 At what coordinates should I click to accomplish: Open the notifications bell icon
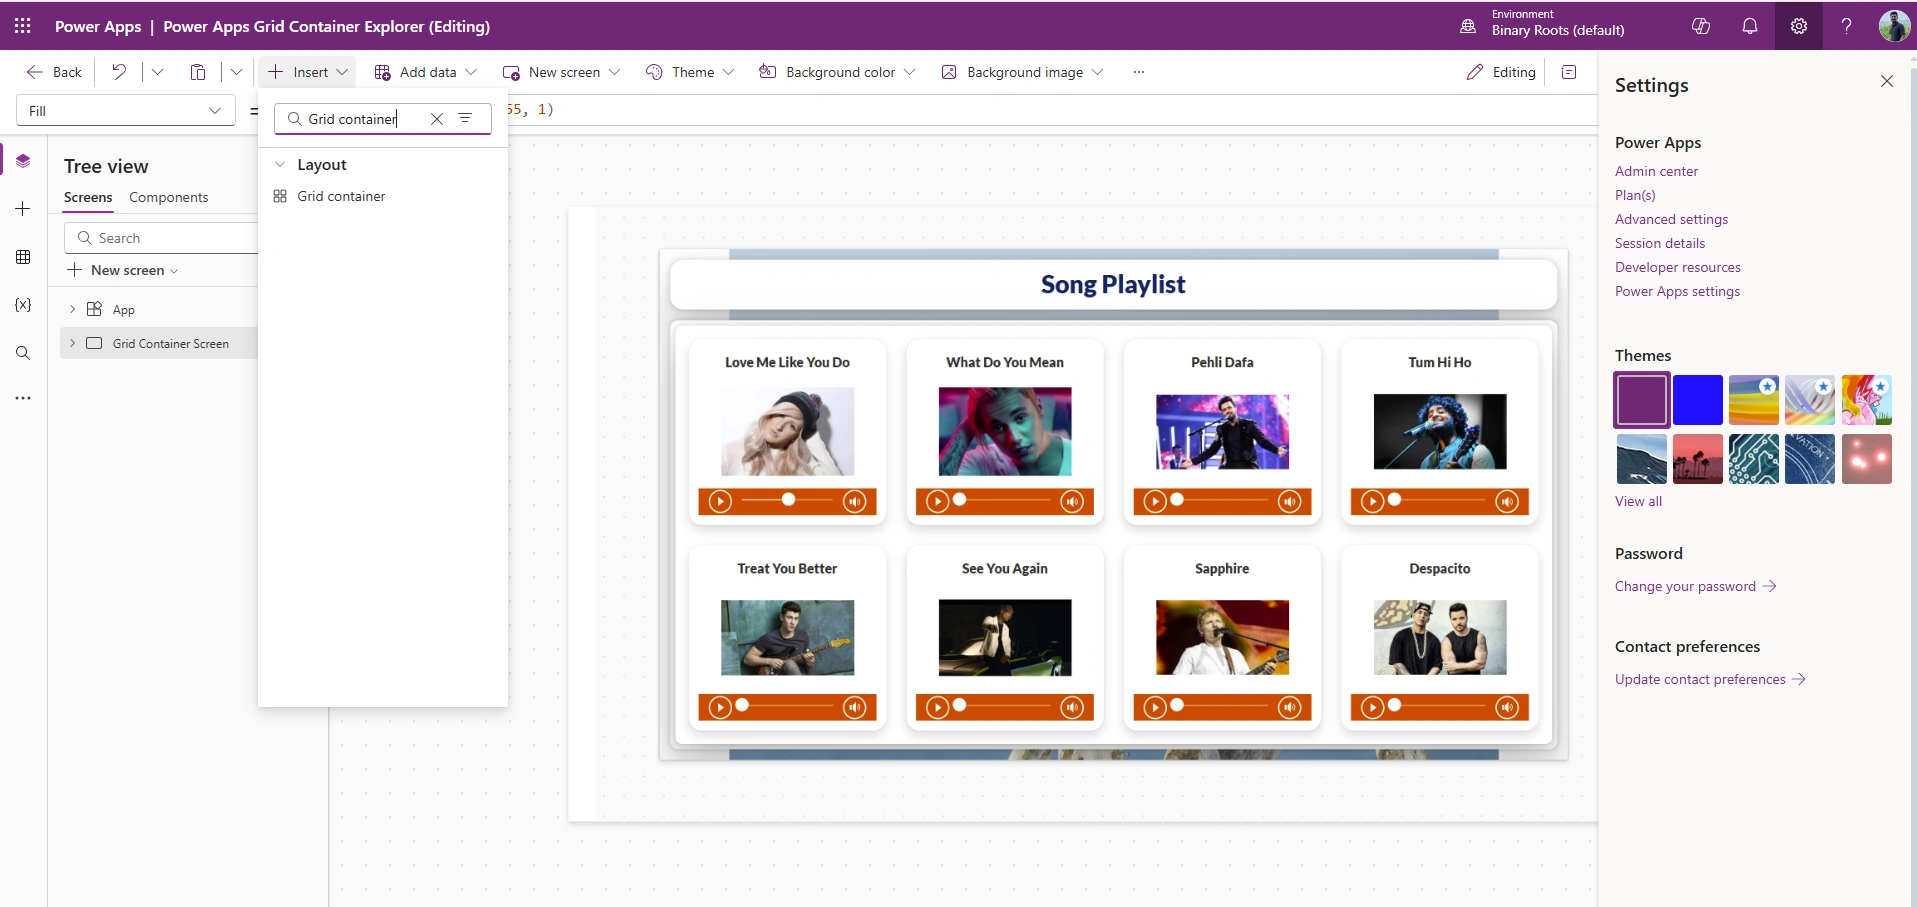[1750, 26]
